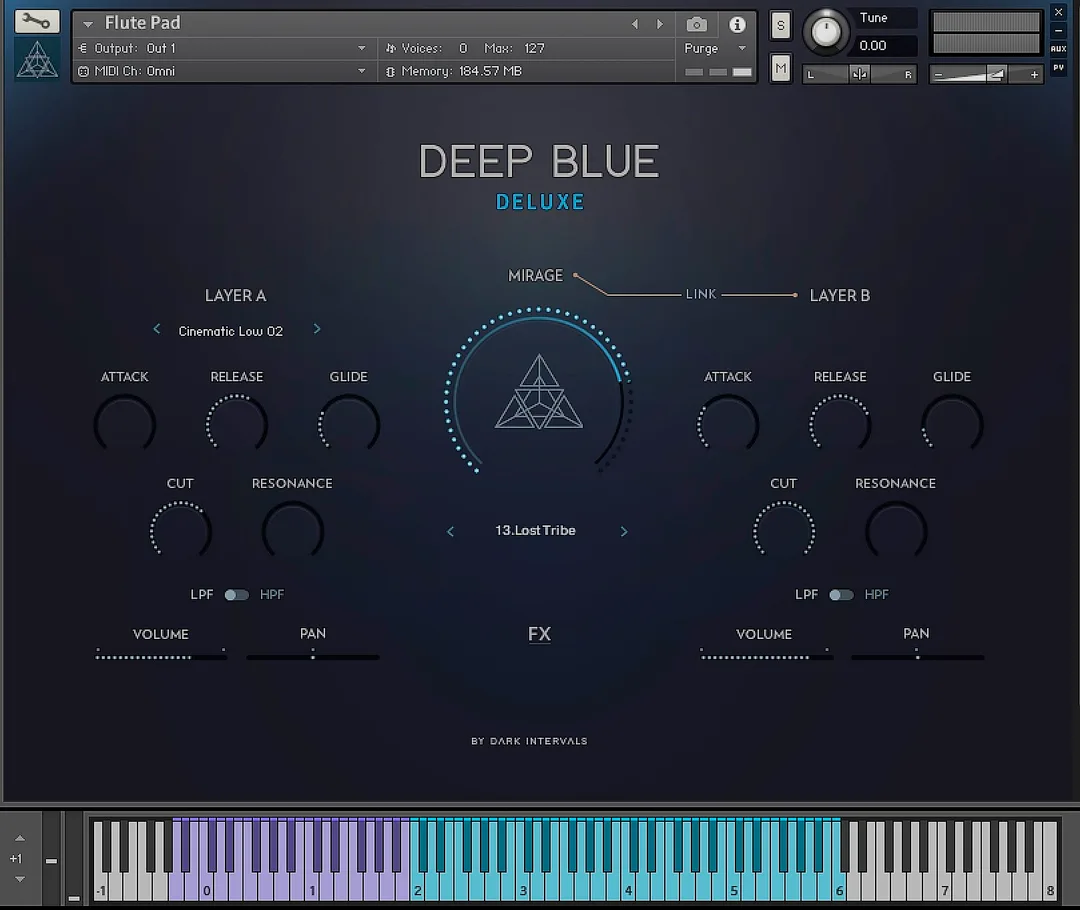This screenshot has width=1080, height=910.
Task: Open the Cinematic Low 02 sound selector
Action: tap(231, 331)
